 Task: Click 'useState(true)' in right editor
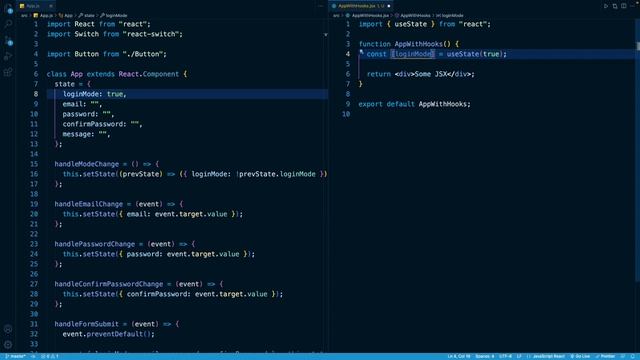[x=474, y=54]
